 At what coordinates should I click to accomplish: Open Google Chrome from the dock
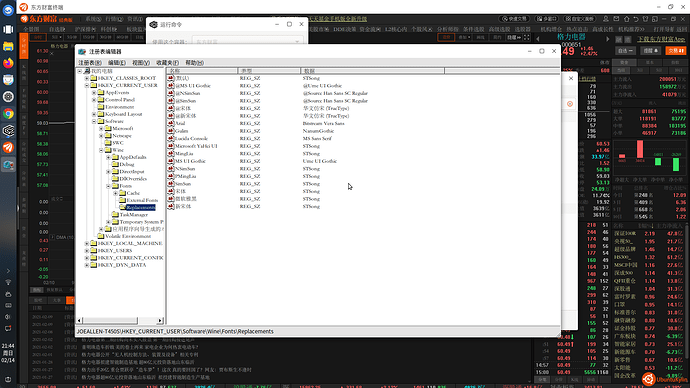[8, 114]
